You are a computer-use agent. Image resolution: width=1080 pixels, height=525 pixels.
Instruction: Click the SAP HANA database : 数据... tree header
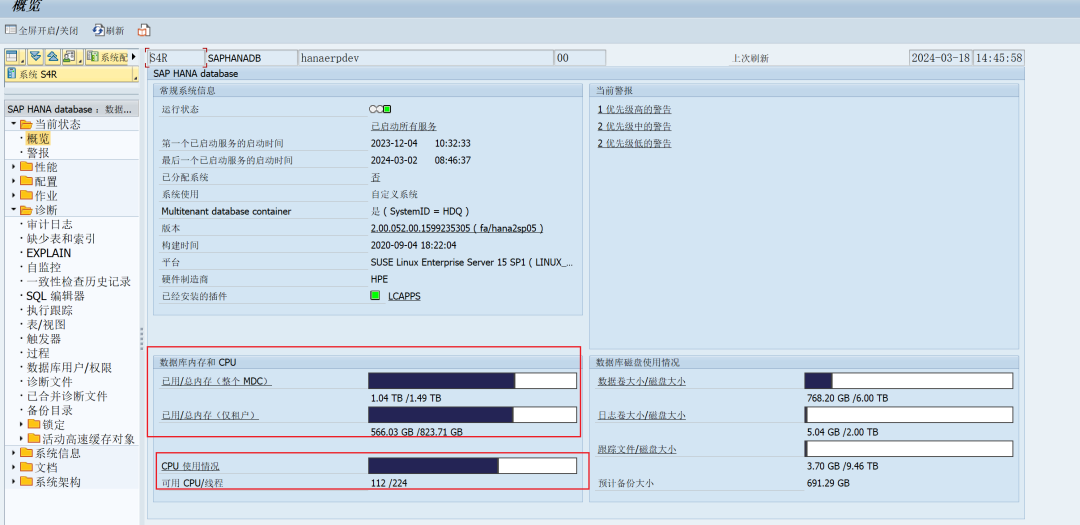pyautogui.click(x=72, y=109)
